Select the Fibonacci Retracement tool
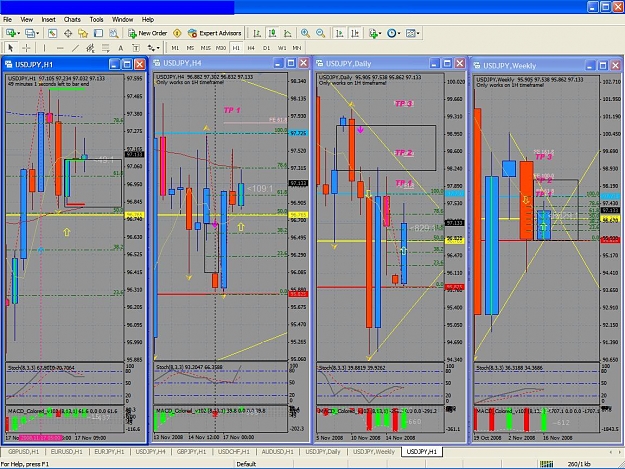Screen dimensions: 625x469 pyautogui.click(x=105, y=48)
